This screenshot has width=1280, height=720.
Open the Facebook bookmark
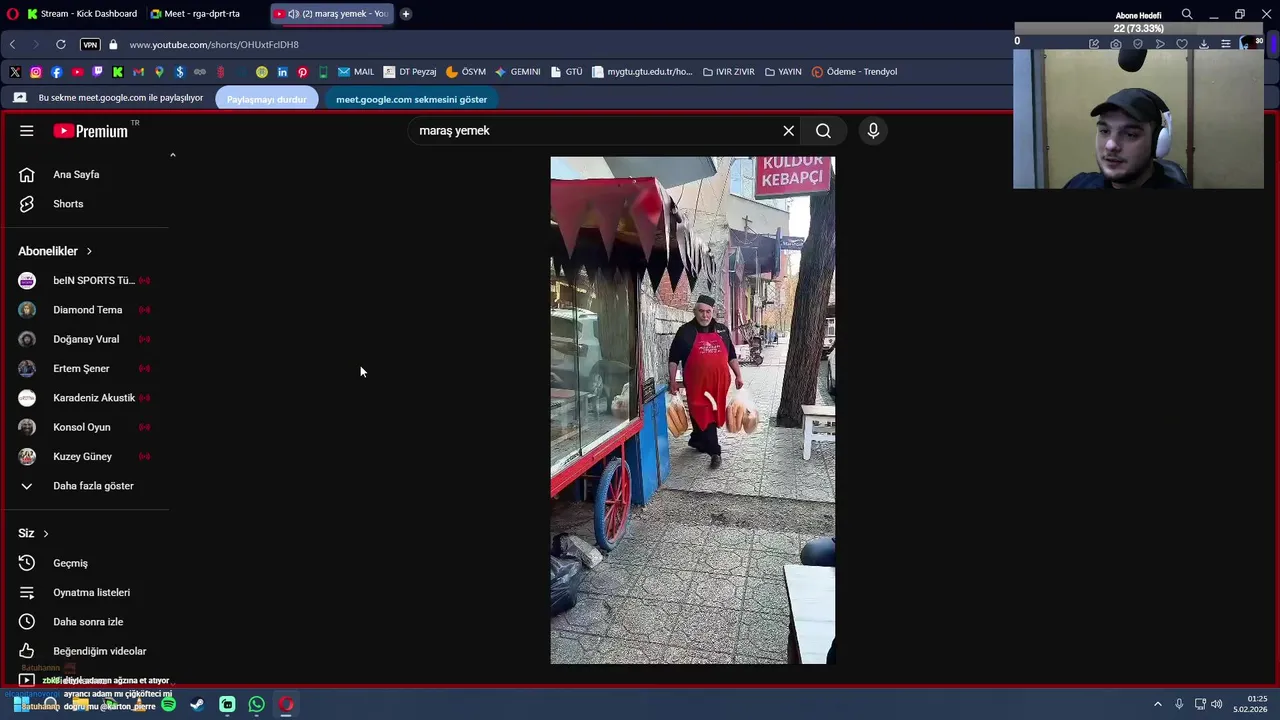pyautogui.click(x=56, y=72)
